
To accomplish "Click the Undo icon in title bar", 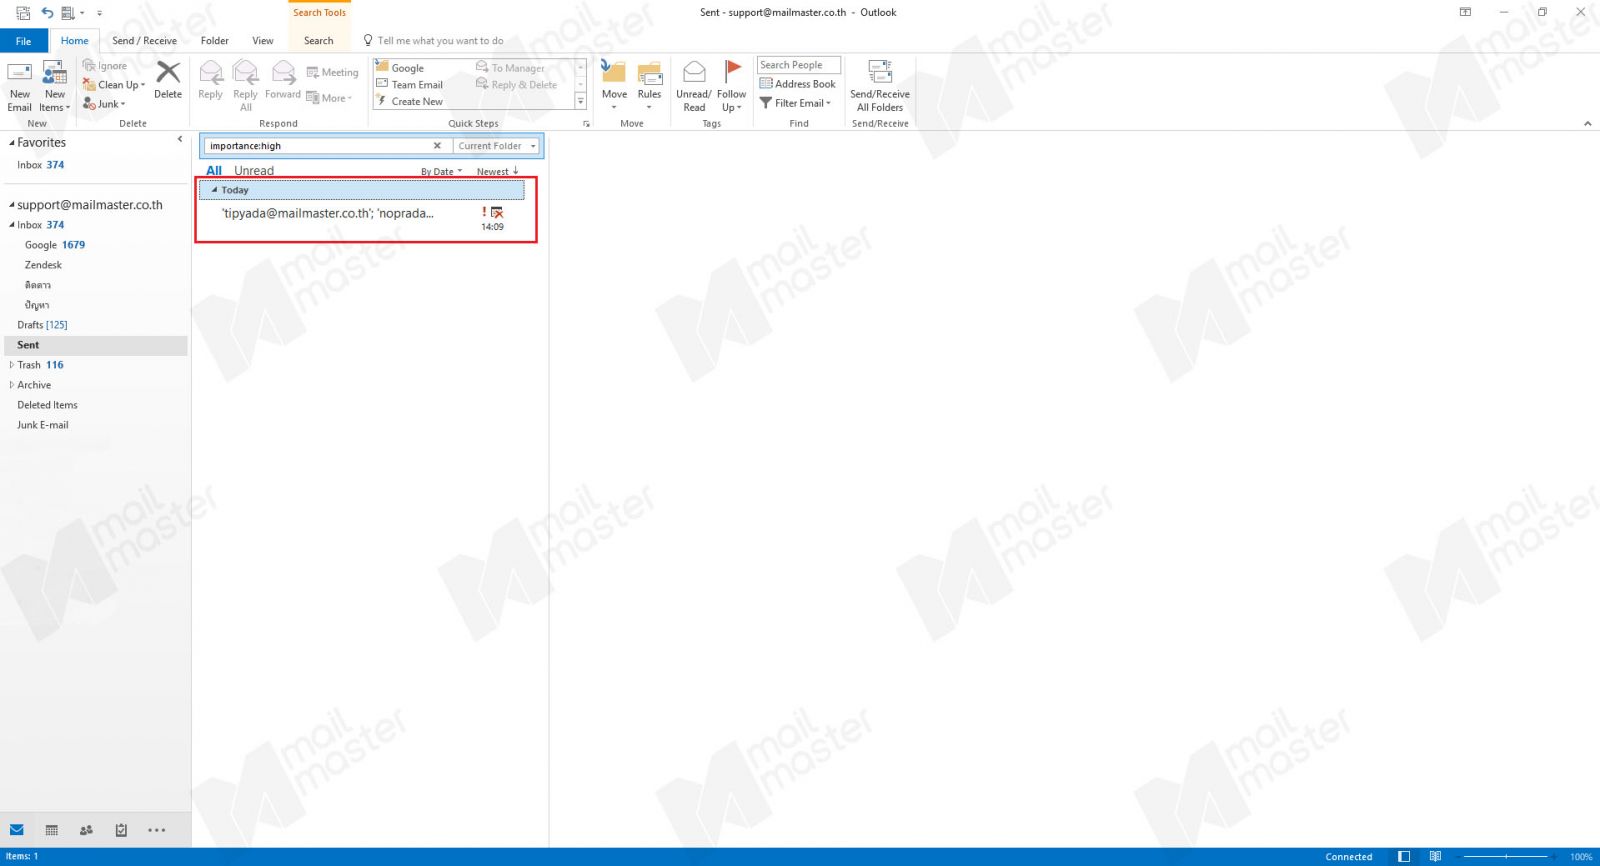I will click(47, 13).
